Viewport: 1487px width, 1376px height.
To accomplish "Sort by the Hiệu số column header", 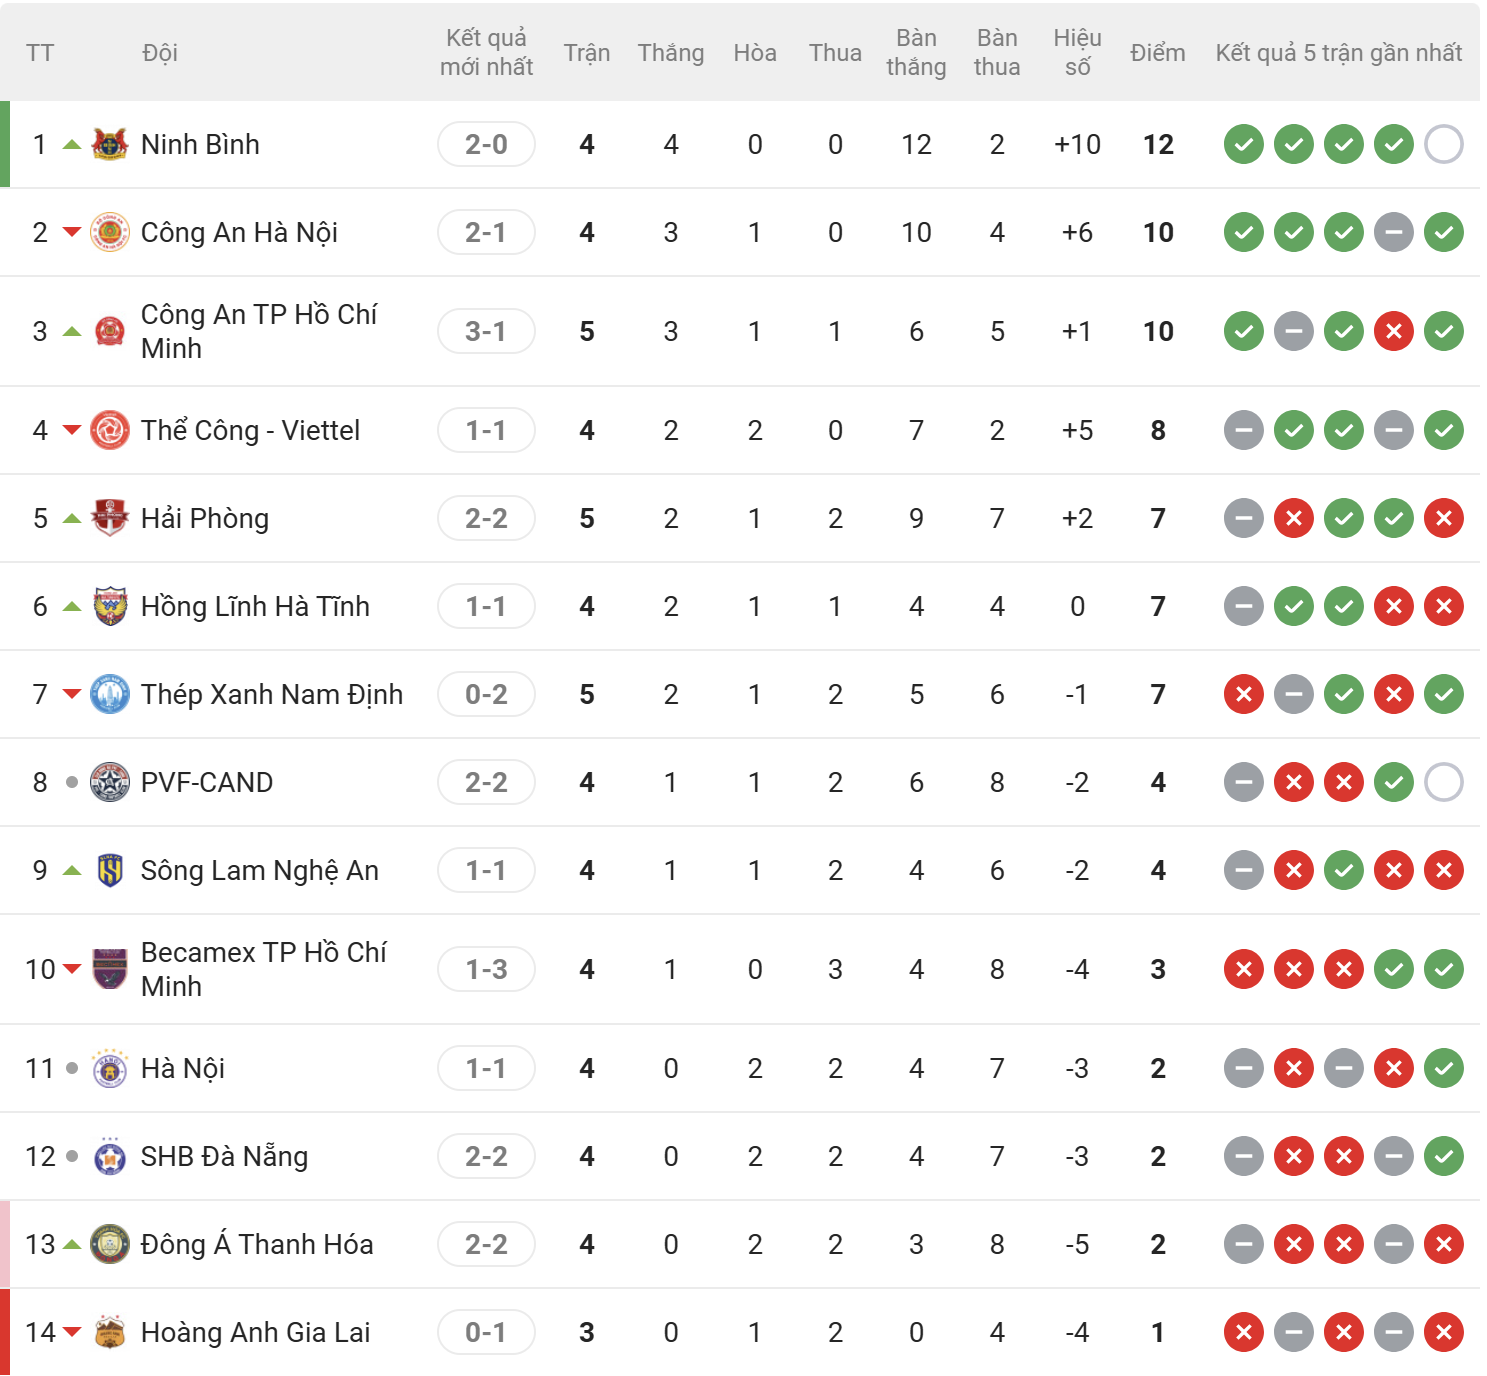I will coord(1077,52).
